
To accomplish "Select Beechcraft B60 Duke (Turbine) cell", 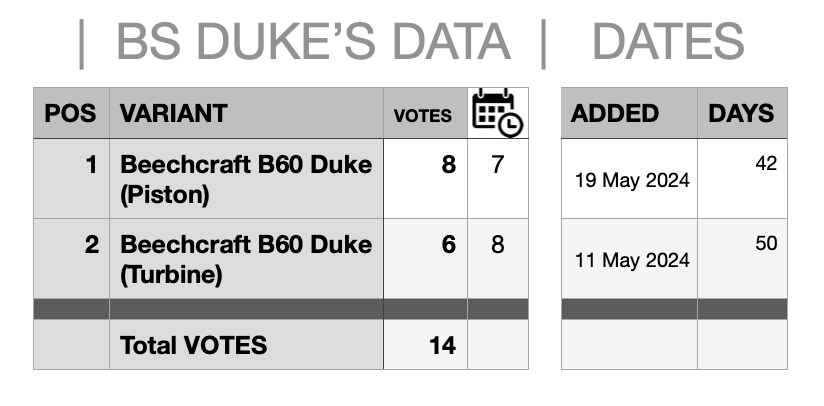I will tap(246, 258).
